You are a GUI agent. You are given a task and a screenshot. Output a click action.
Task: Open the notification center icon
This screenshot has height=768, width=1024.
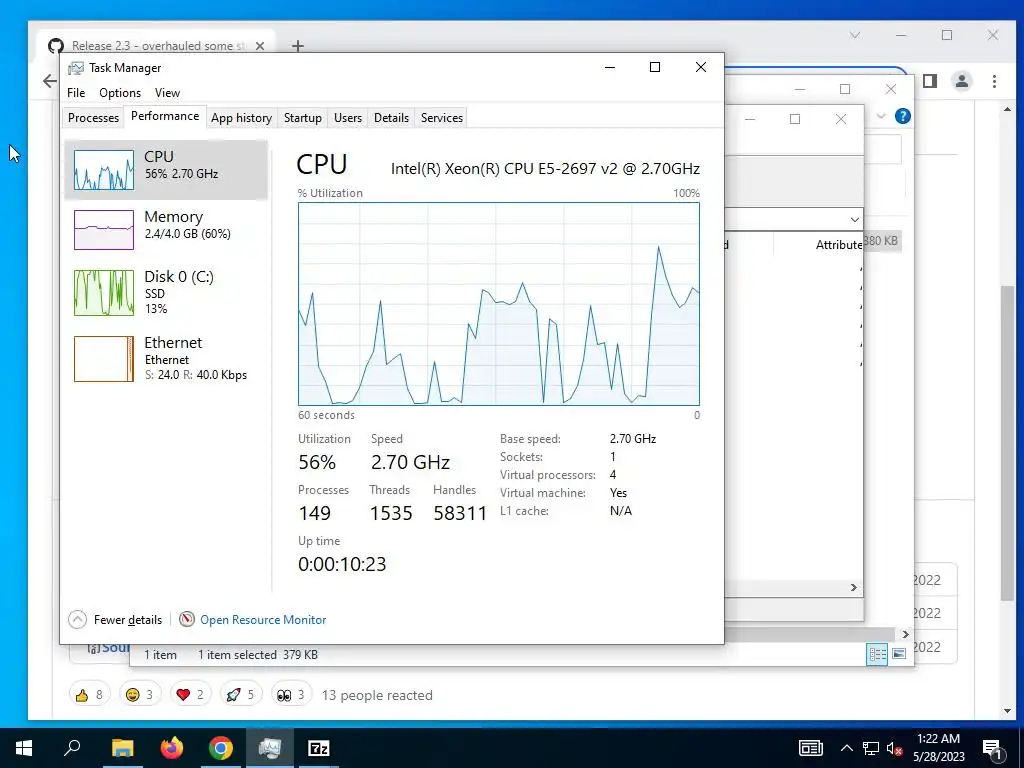(x=992, y=749)
